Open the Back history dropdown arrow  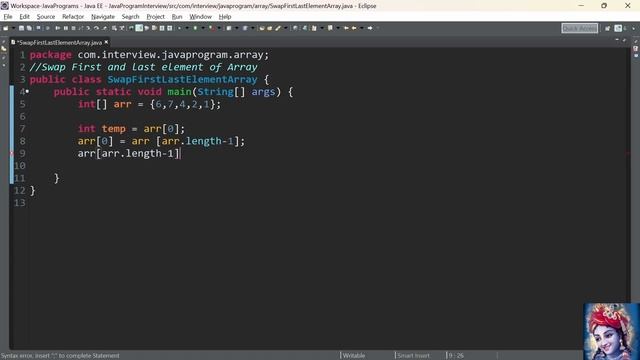(362, 28)
